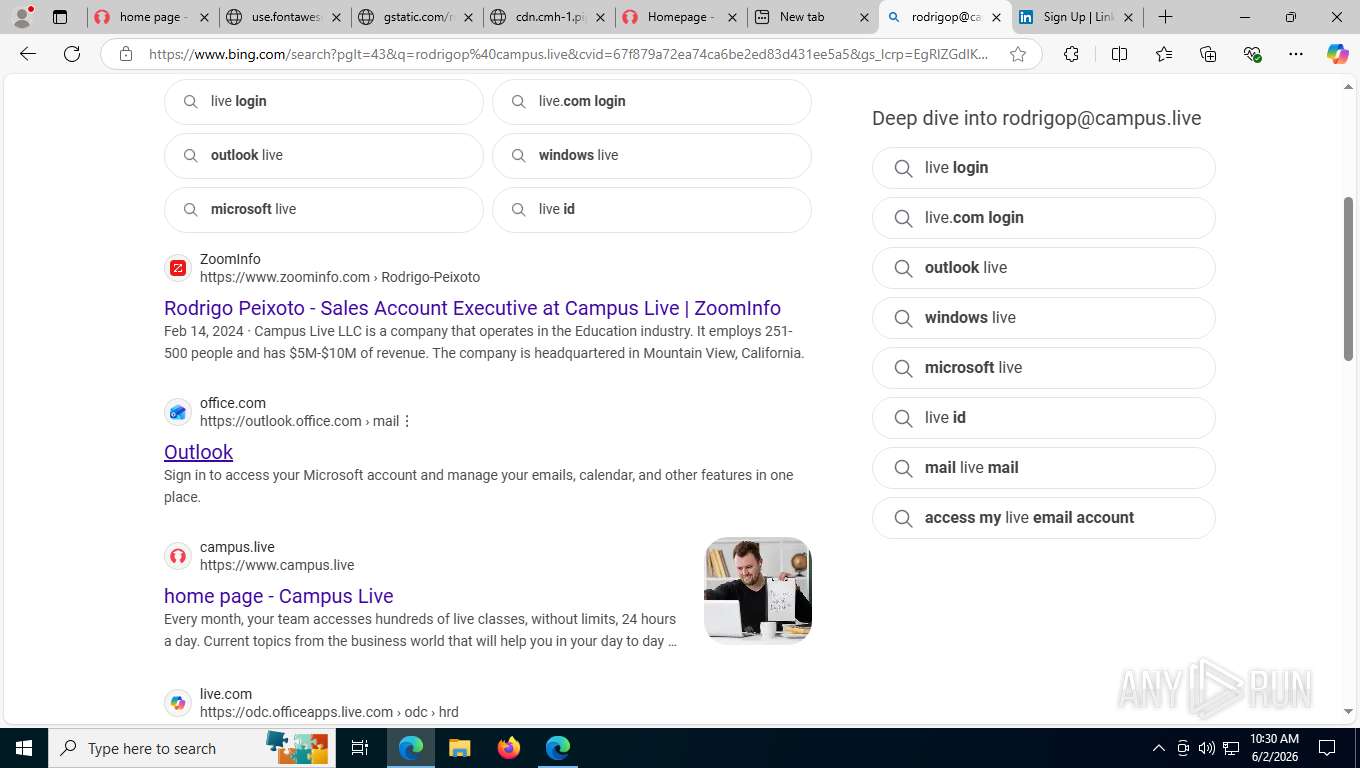Add this page to favorites star
Screen dimensions: 1360x768
(x=1018, y=54)
